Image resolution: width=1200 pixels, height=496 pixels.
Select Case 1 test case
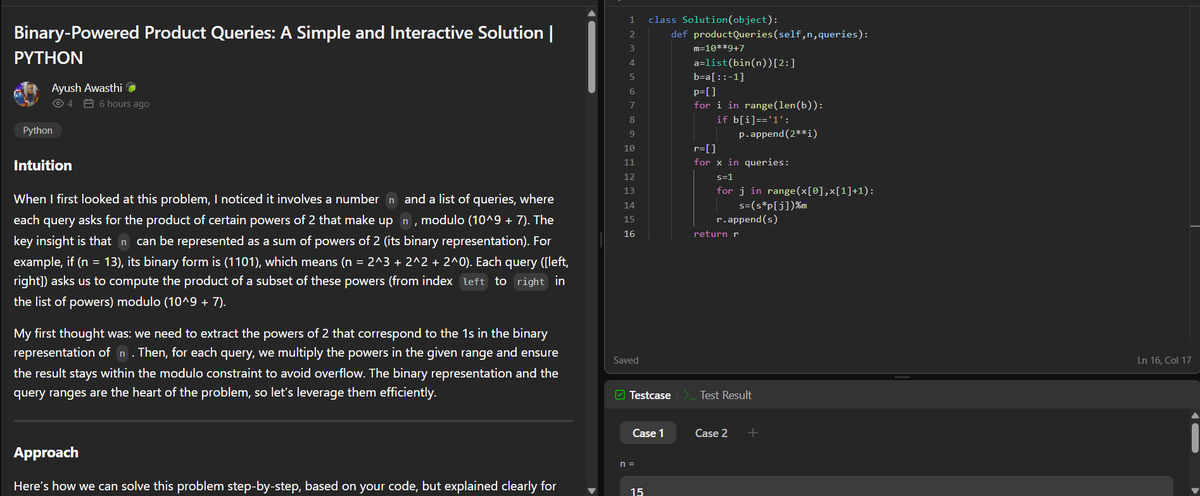point(646,433)
